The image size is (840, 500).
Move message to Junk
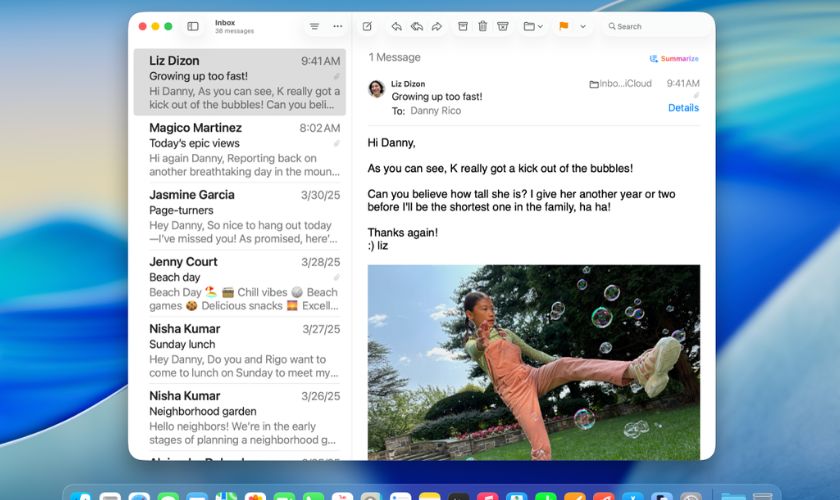coord(502,26)
